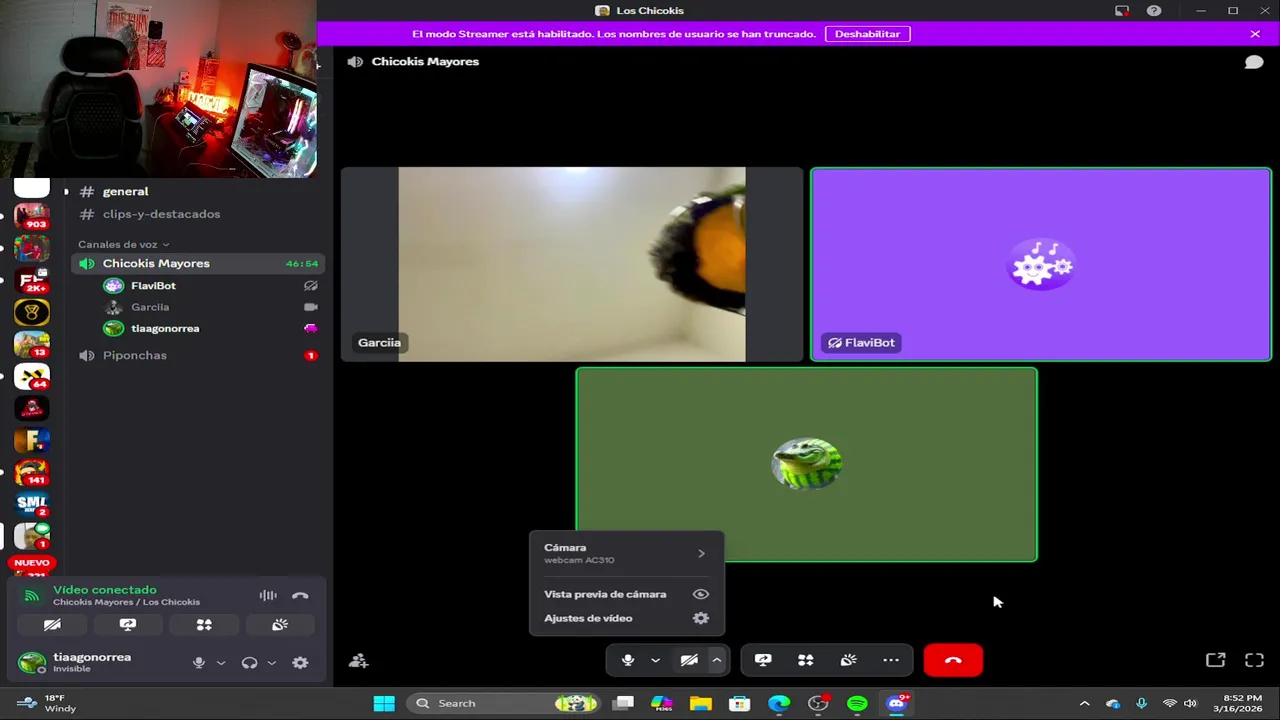
Task: Toggle noise suppression waveform icon
Action: (x=268, y=595)
